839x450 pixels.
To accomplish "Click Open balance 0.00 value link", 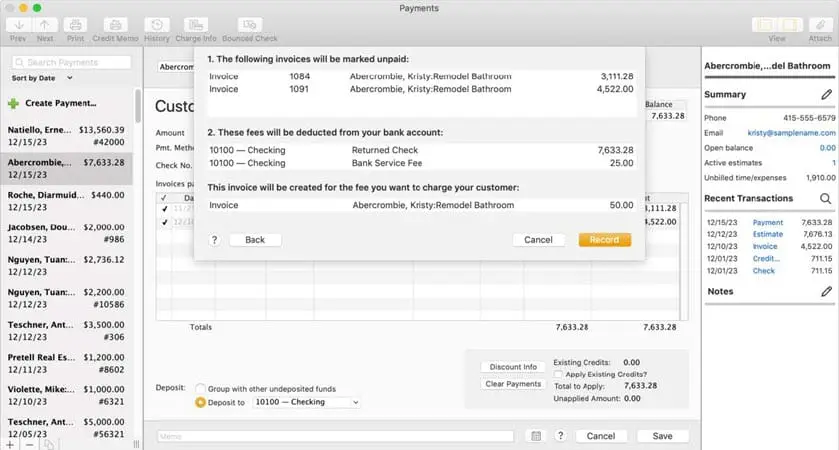I will 827,148.
